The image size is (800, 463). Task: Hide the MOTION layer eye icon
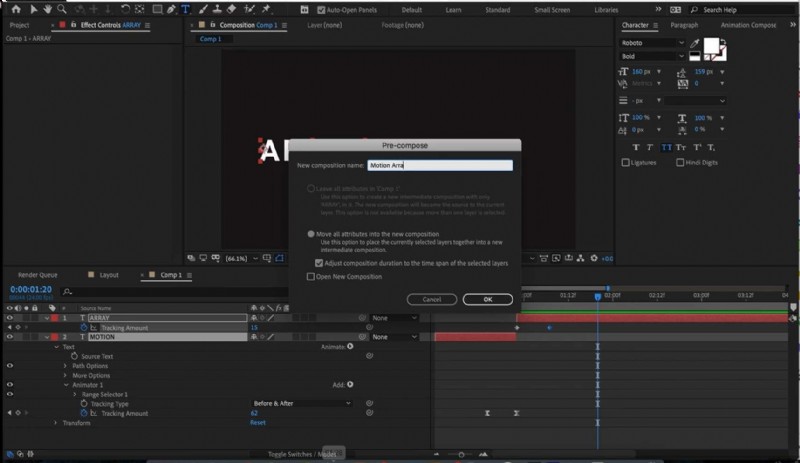click(10, 337)
